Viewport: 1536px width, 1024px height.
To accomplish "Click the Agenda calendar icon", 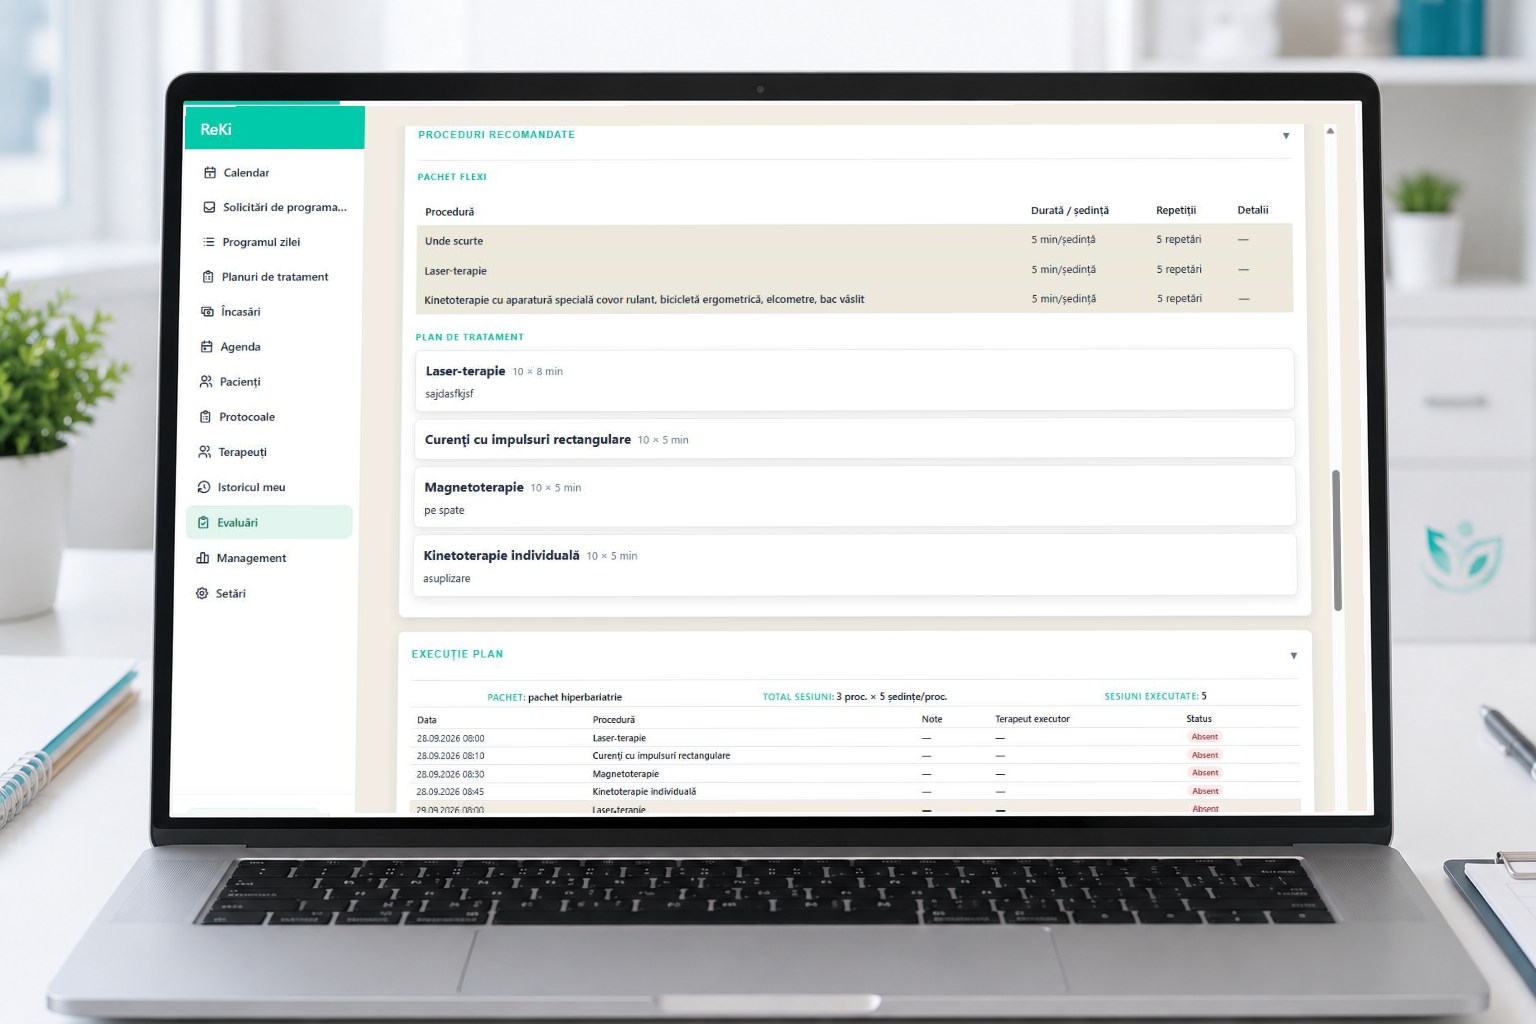I will click(207, 347).
